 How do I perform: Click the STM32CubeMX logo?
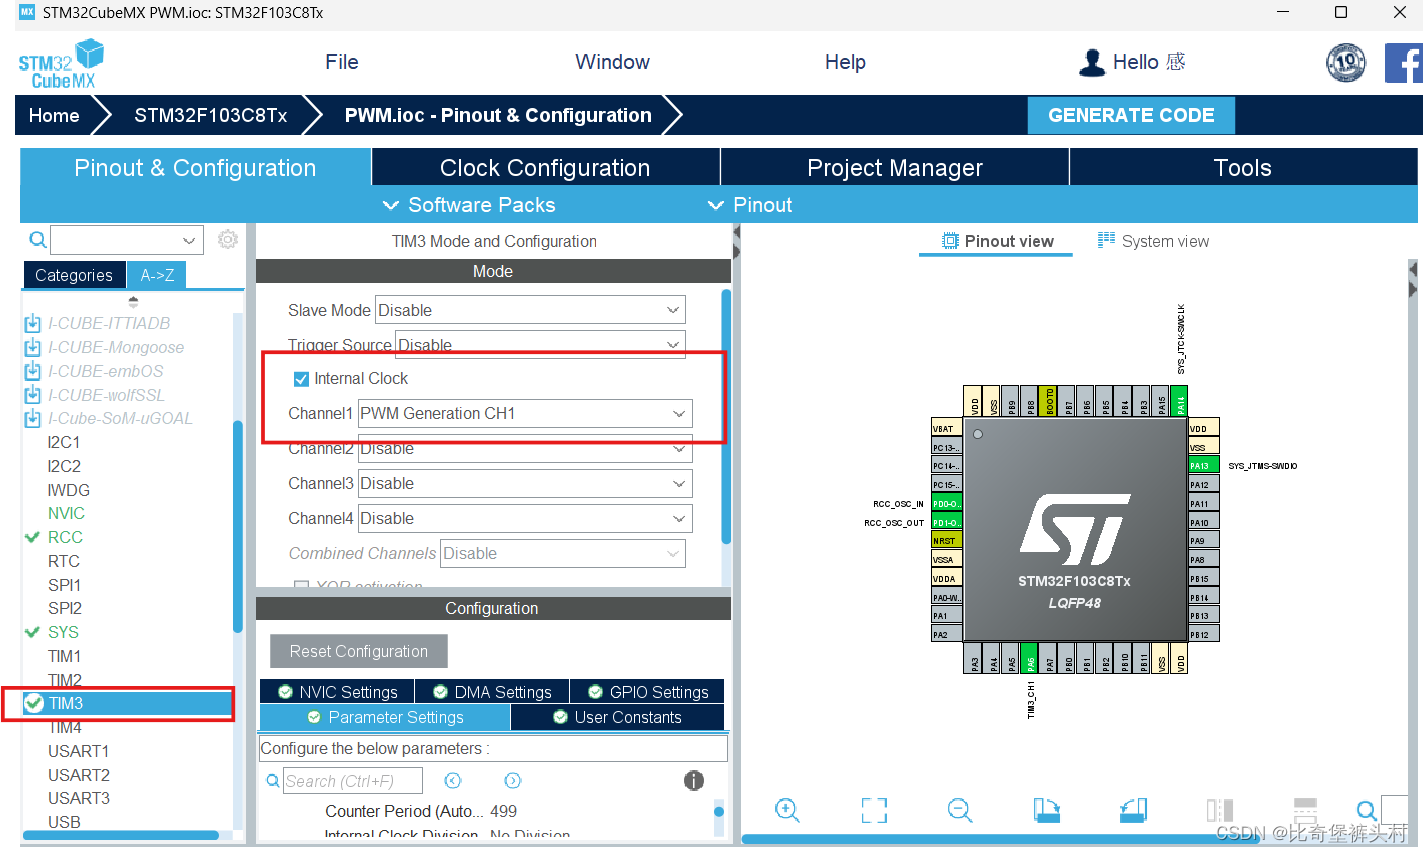click(x=61, y=64)
